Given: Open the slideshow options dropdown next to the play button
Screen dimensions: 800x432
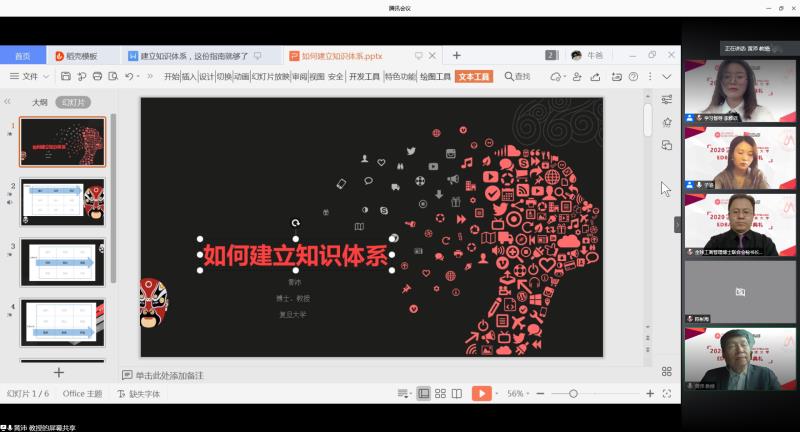Looking at the screenshot, I should (496, 393).
